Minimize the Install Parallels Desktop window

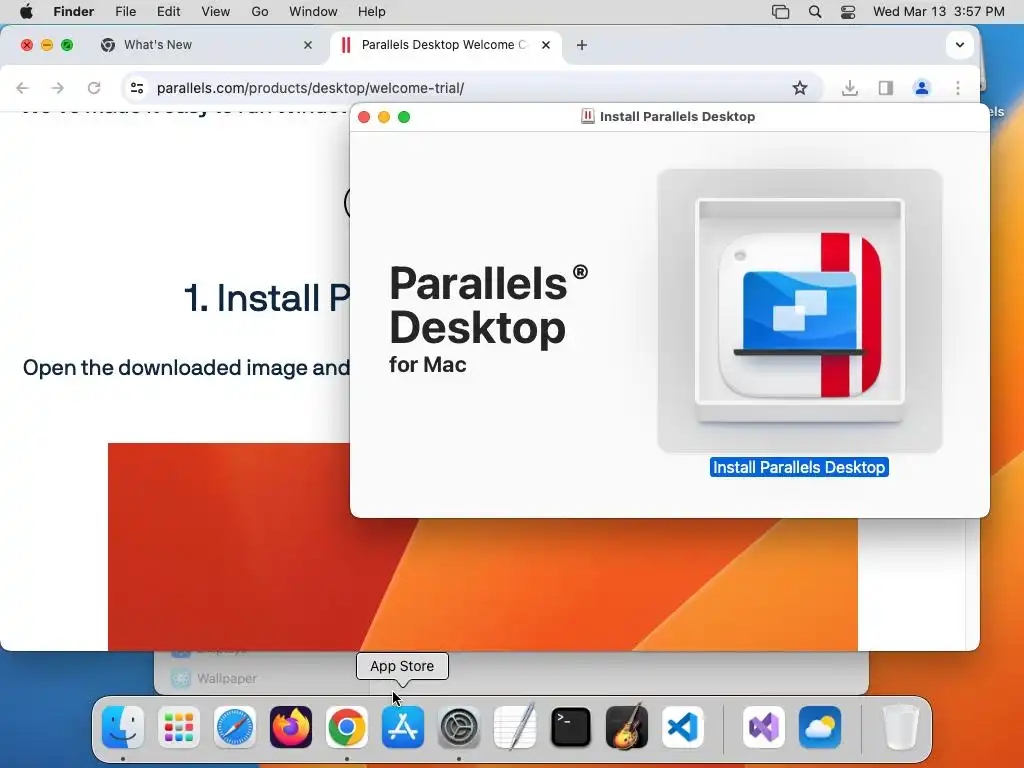click(x=384, y=117)
